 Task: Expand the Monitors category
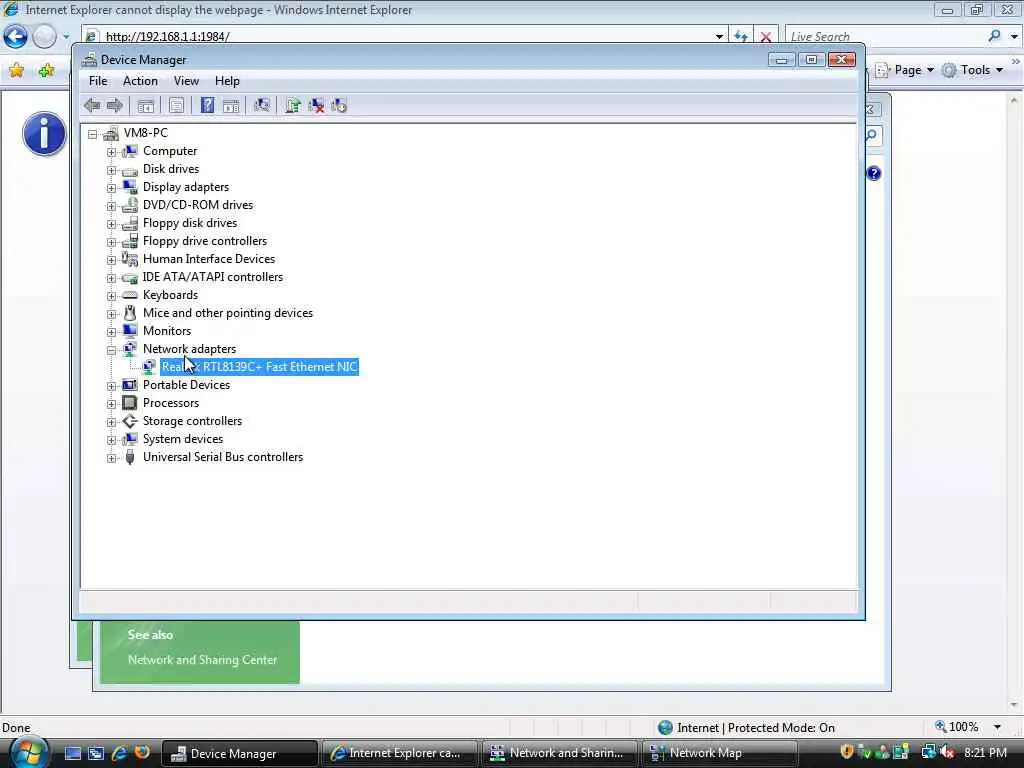(x=112, y=332)
